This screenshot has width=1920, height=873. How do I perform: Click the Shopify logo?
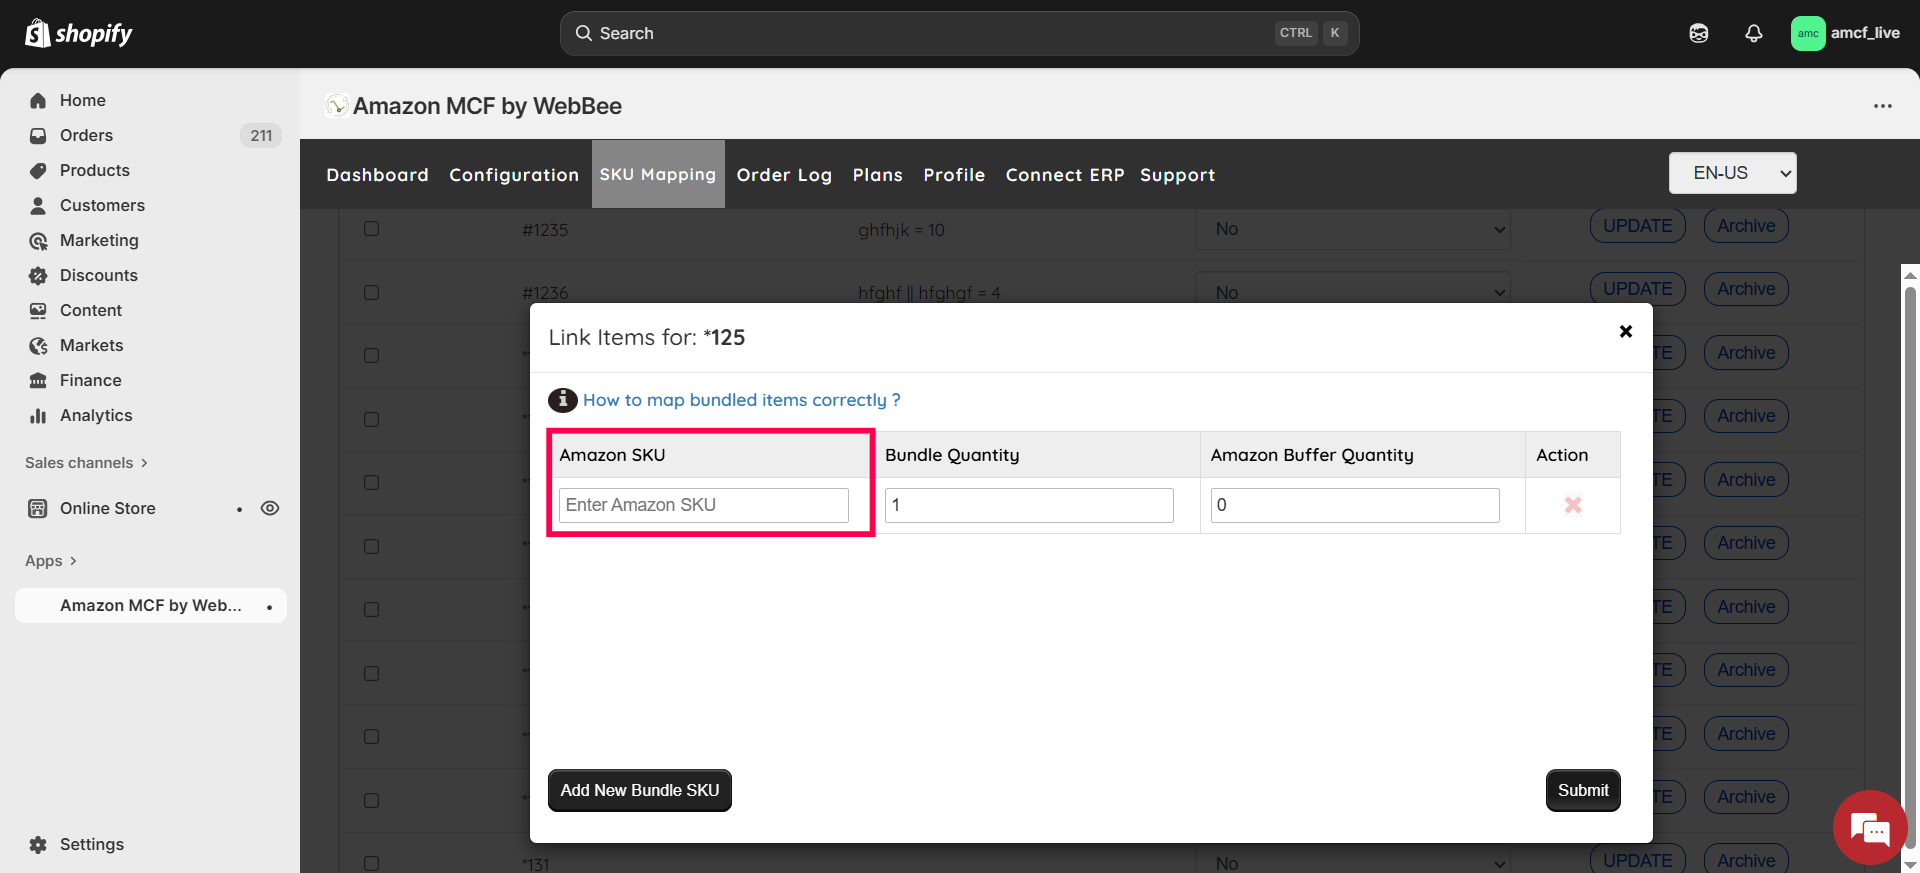(x=79, y=33)
